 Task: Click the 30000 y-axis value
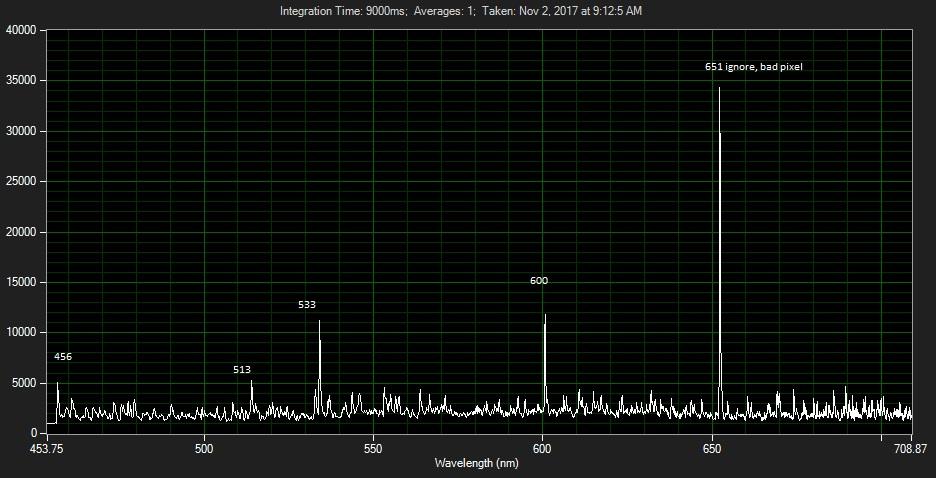[x=21, y=131]
